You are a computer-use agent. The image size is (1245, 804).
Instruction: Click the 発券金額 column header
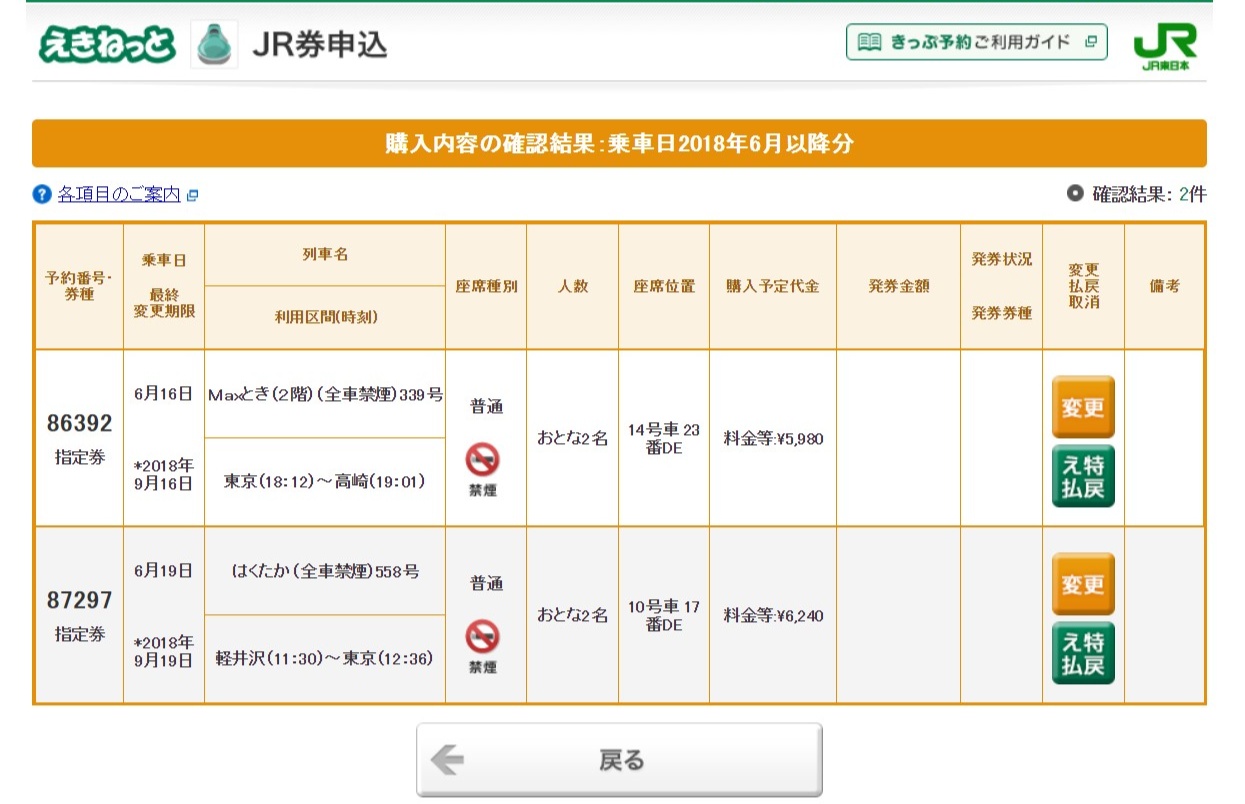pos(898,286)
